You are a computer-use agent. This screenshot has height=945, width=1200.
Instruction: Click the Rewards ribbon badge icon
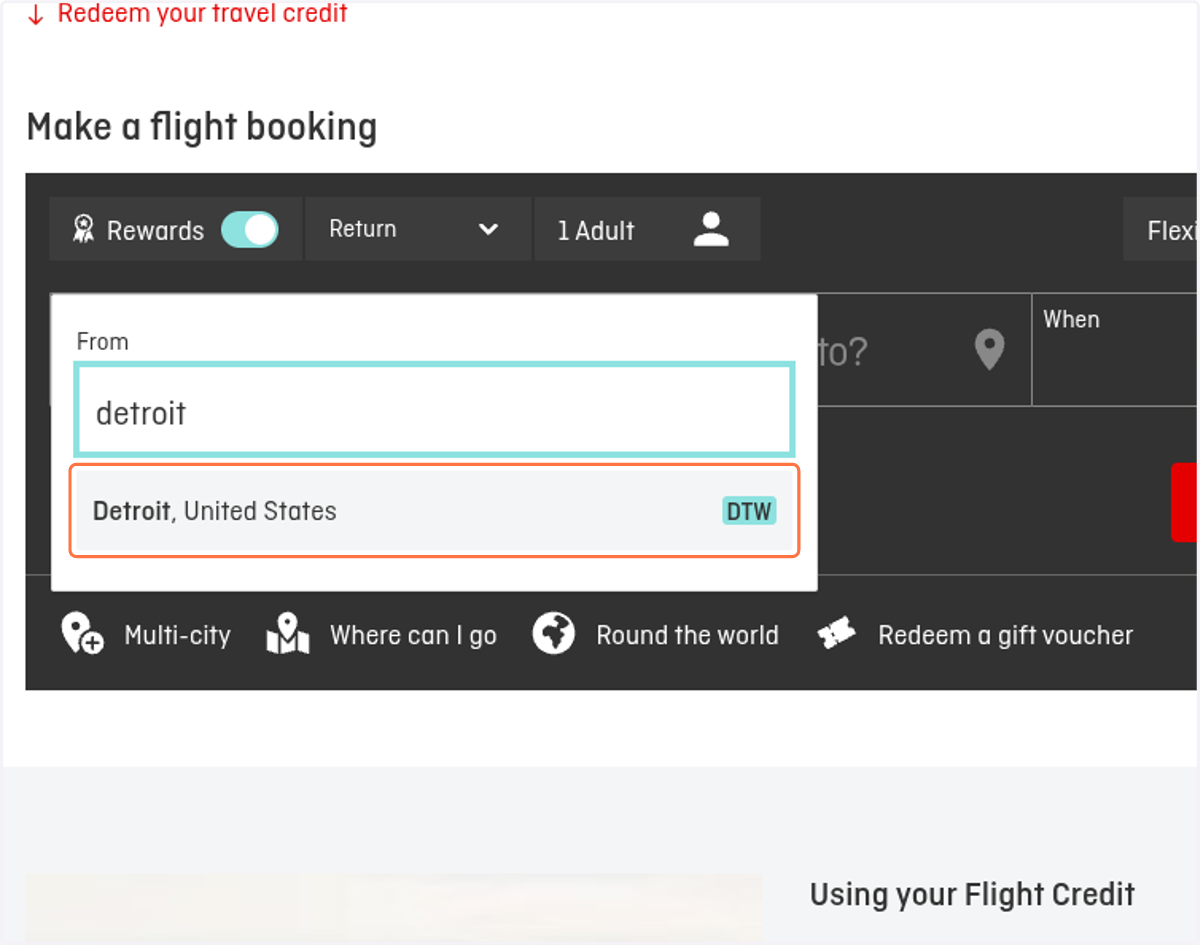[x=83, y=229]
